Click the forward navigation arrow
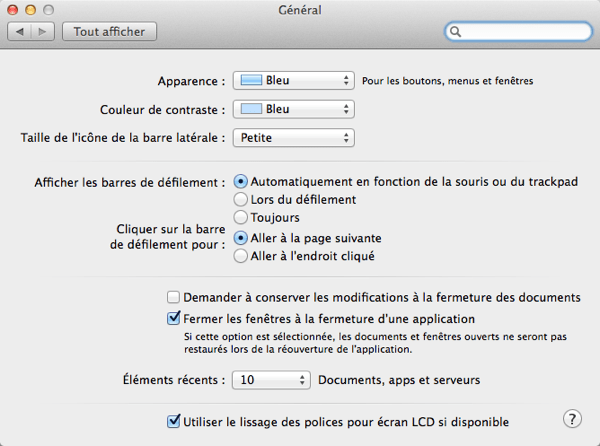 point(43,31)
